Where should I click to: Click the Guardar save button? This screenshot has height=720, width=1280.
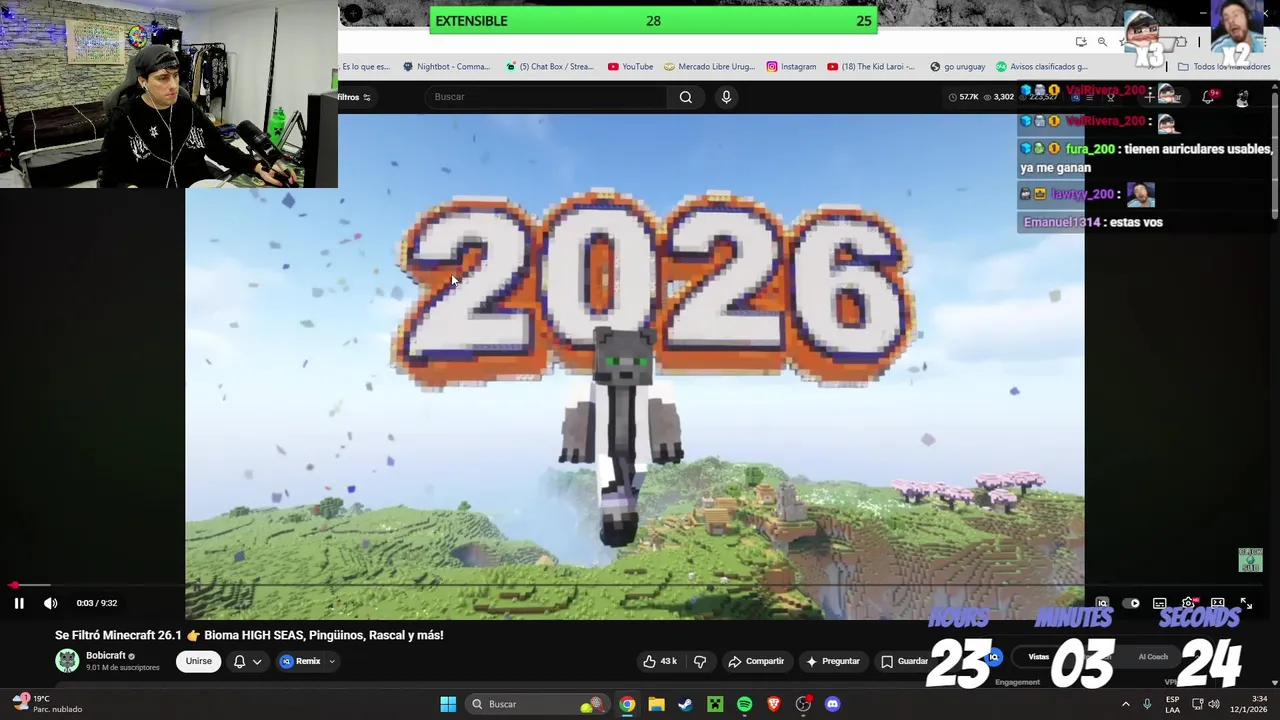pos(905,661)
